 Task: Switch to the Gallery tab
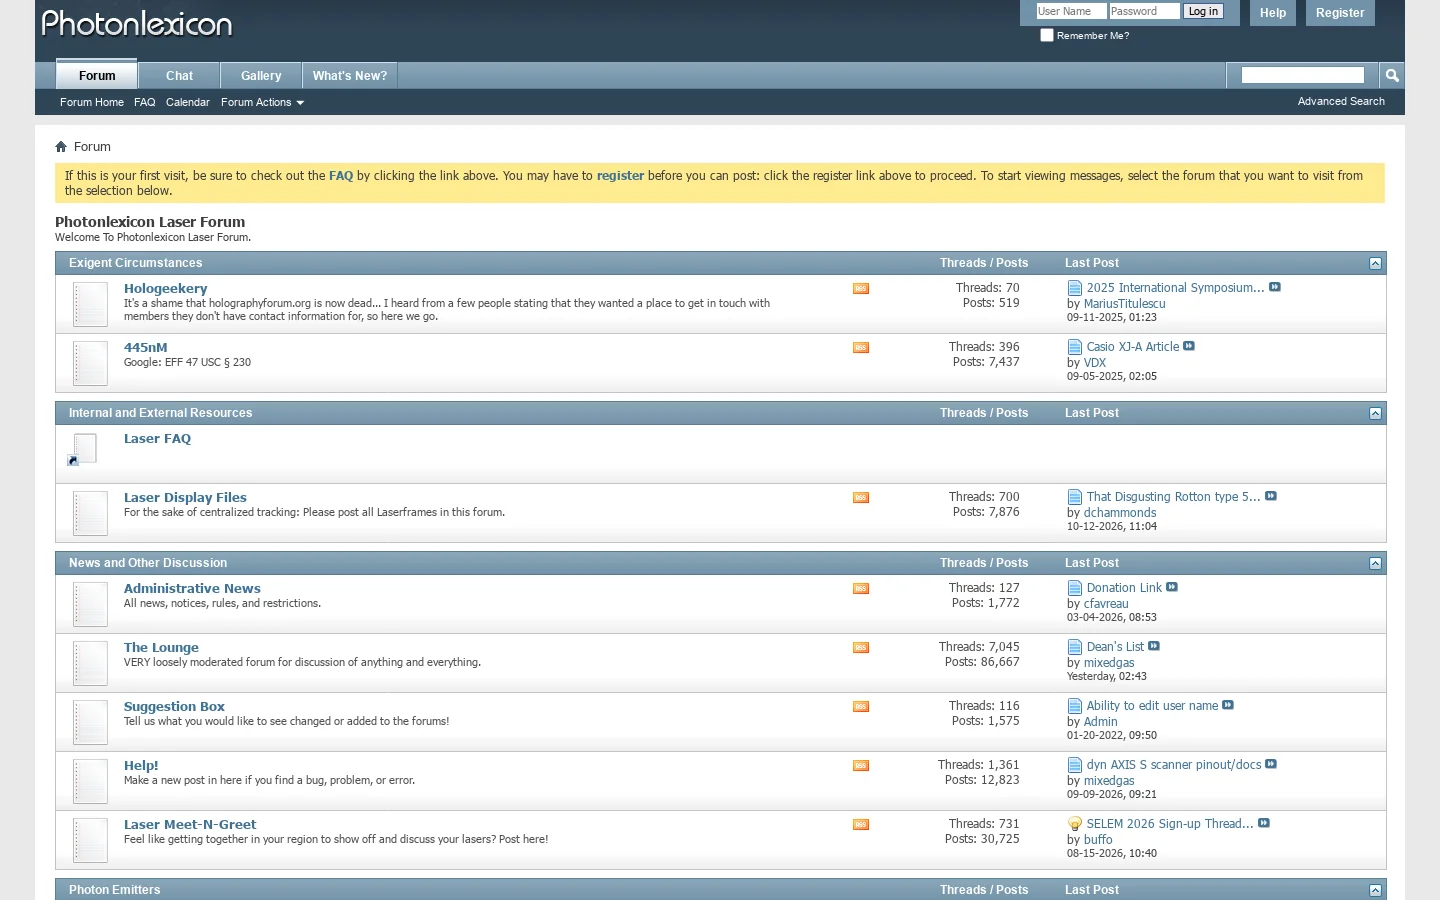[261, 76]
